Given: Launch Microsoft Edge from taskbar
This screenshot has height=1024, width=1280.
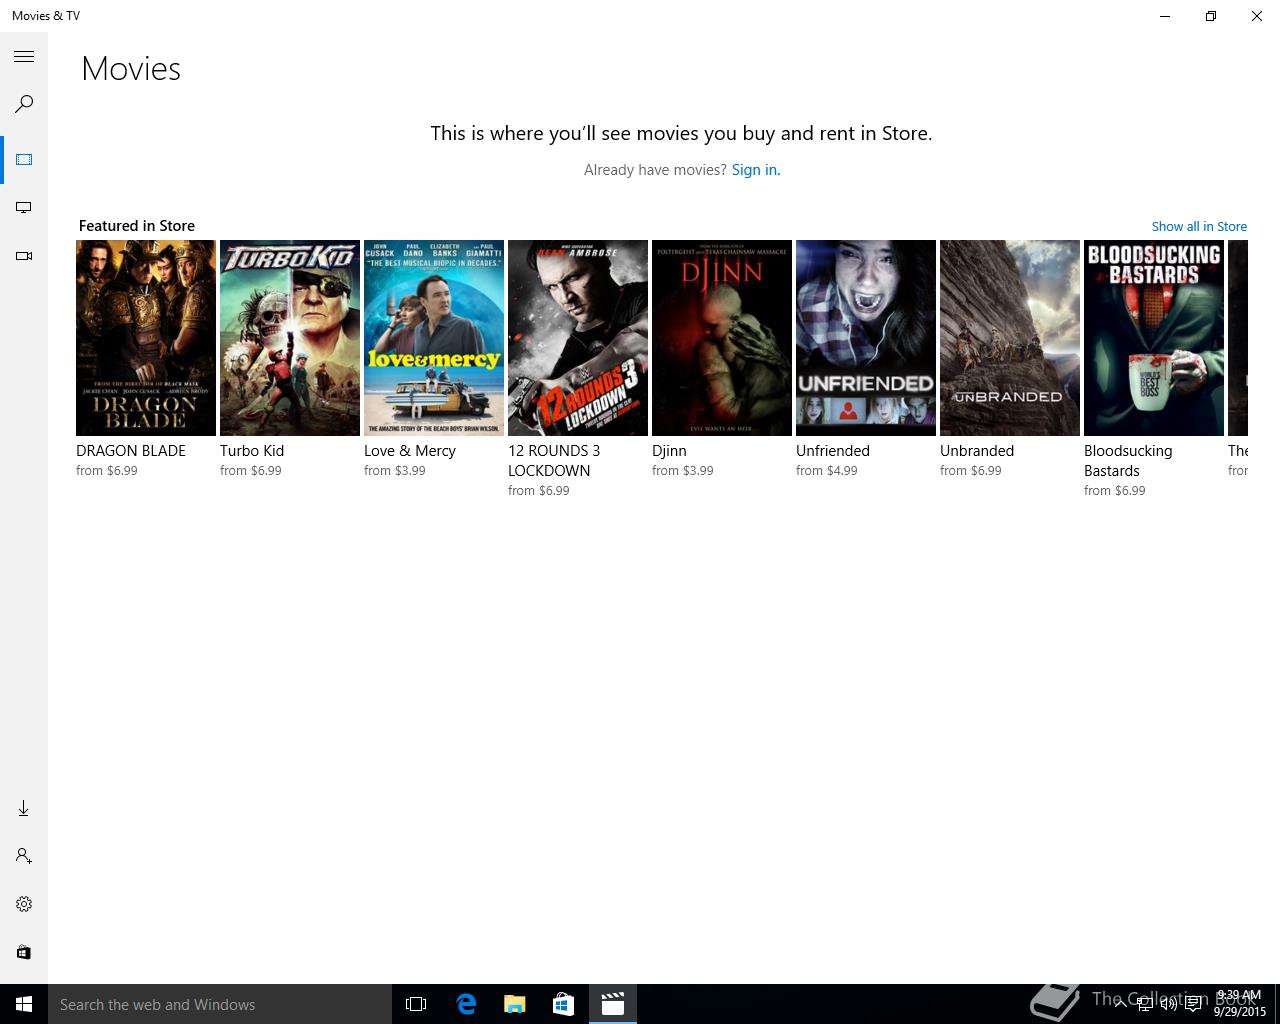Looking at the screenshot, I should coord(465,1004).
